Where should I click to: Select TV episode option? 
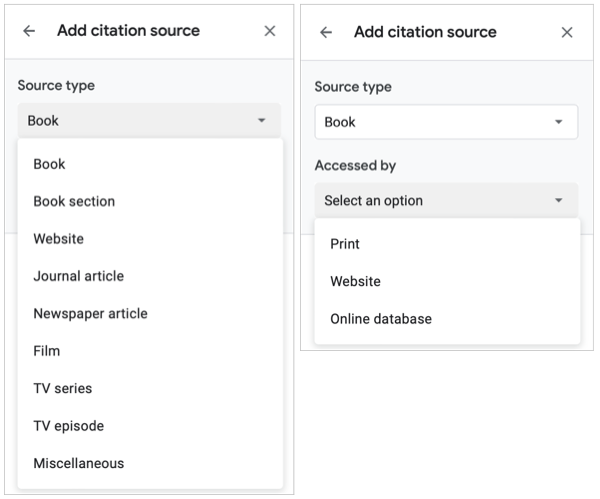click(68, 426)
